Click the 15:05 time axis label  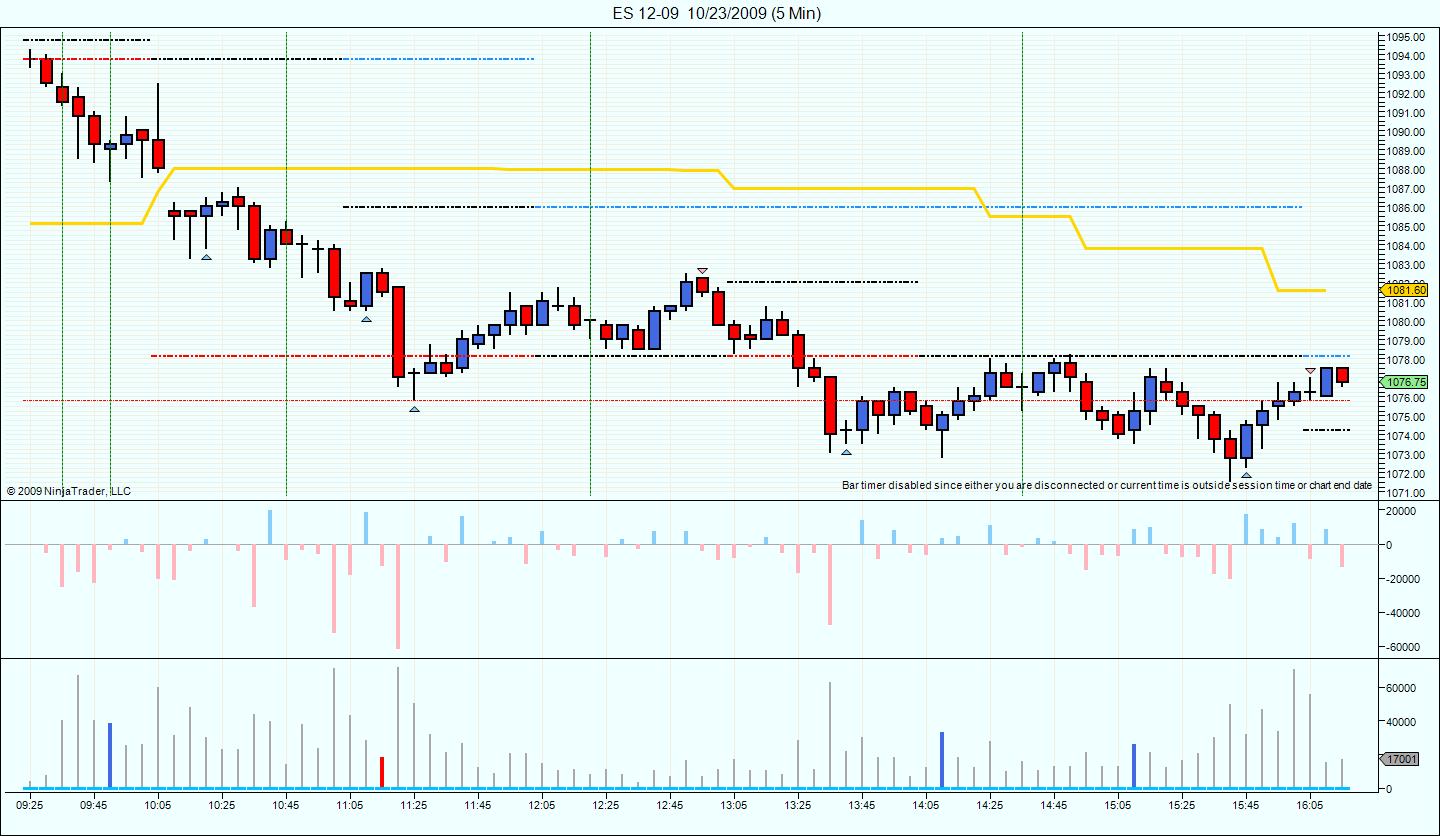(x=1118, y=804)
